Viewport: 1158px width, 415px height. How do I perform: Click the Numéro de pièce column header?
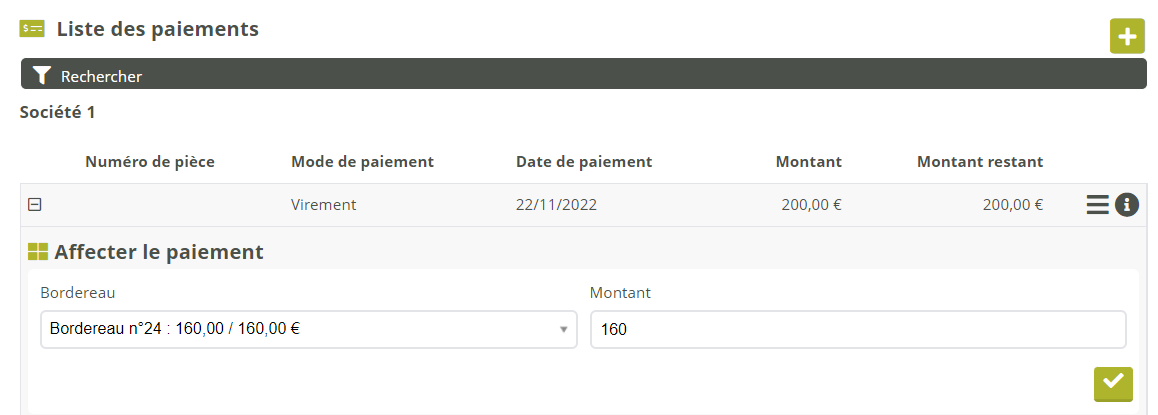(x=150, y=161)
